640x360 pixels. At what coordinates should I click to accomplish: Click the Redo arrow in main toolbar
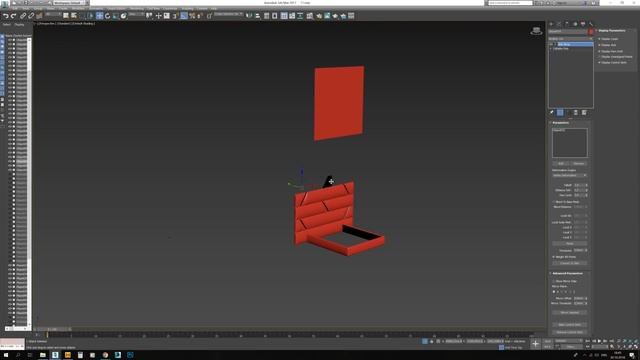(13, 16)
